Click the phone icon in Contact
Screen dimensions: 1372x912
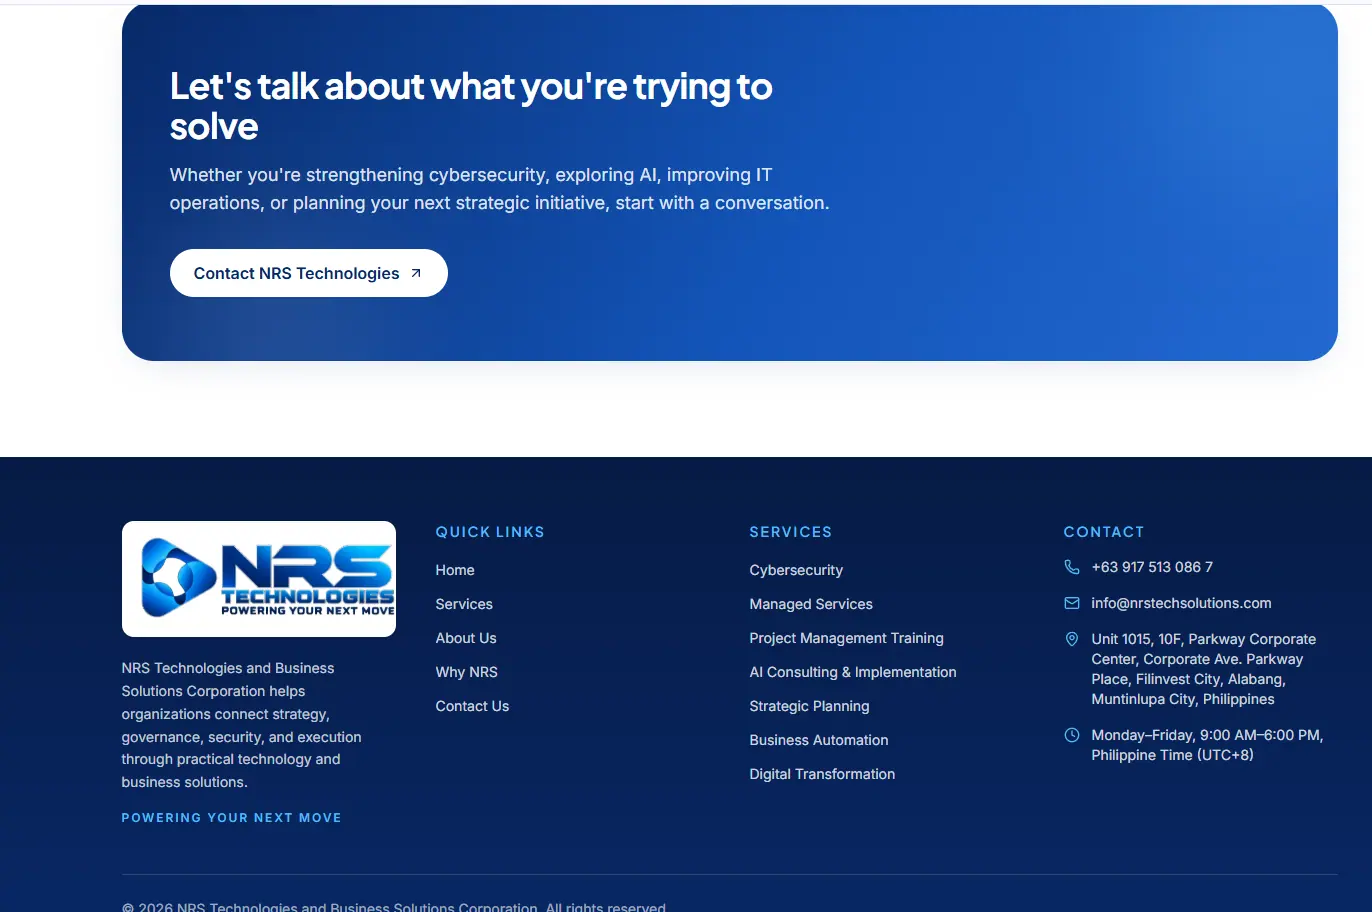pyautogui.click(x=1071, y=567)
